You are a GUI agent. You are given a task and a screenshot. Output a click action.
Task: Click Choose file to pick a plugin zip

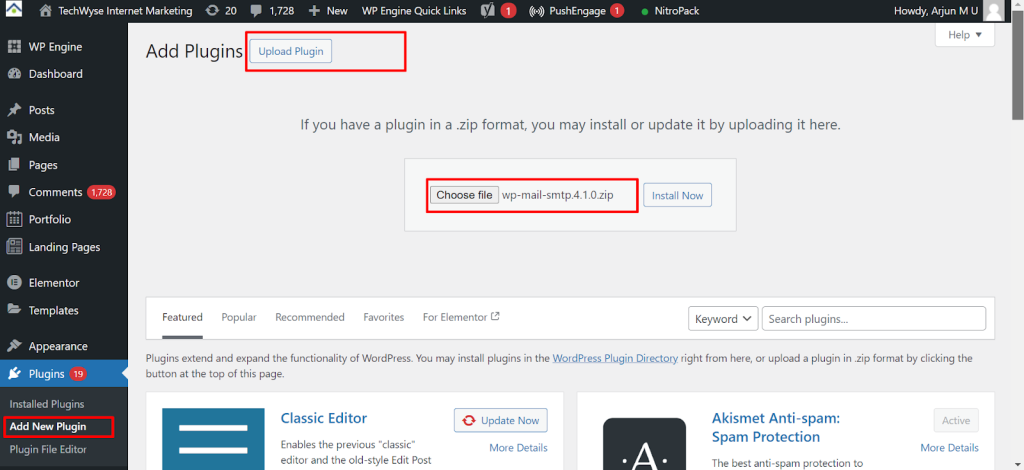coord(464,195)
